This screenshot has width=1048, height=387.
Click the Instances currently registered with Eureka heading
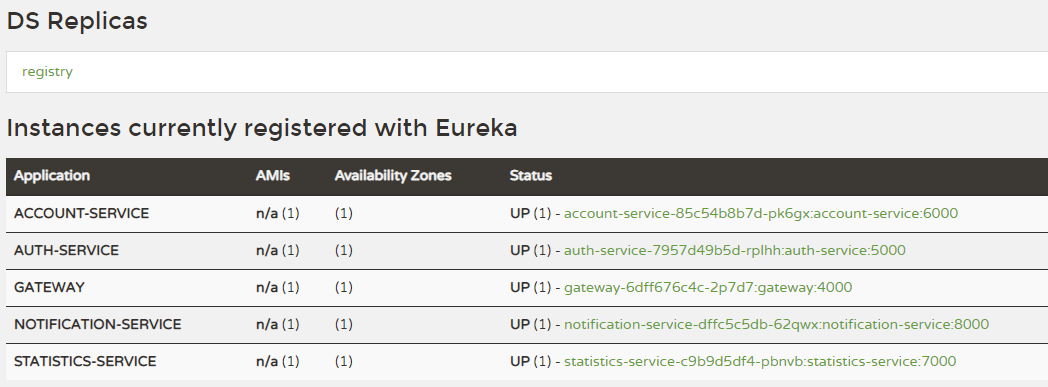(262, 128)
